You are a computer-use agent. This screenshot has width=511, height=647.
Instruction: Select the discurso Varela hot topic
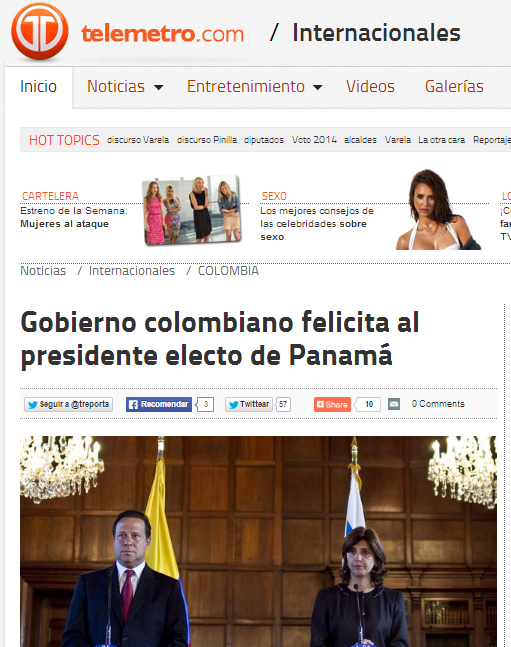coord(138,140)
